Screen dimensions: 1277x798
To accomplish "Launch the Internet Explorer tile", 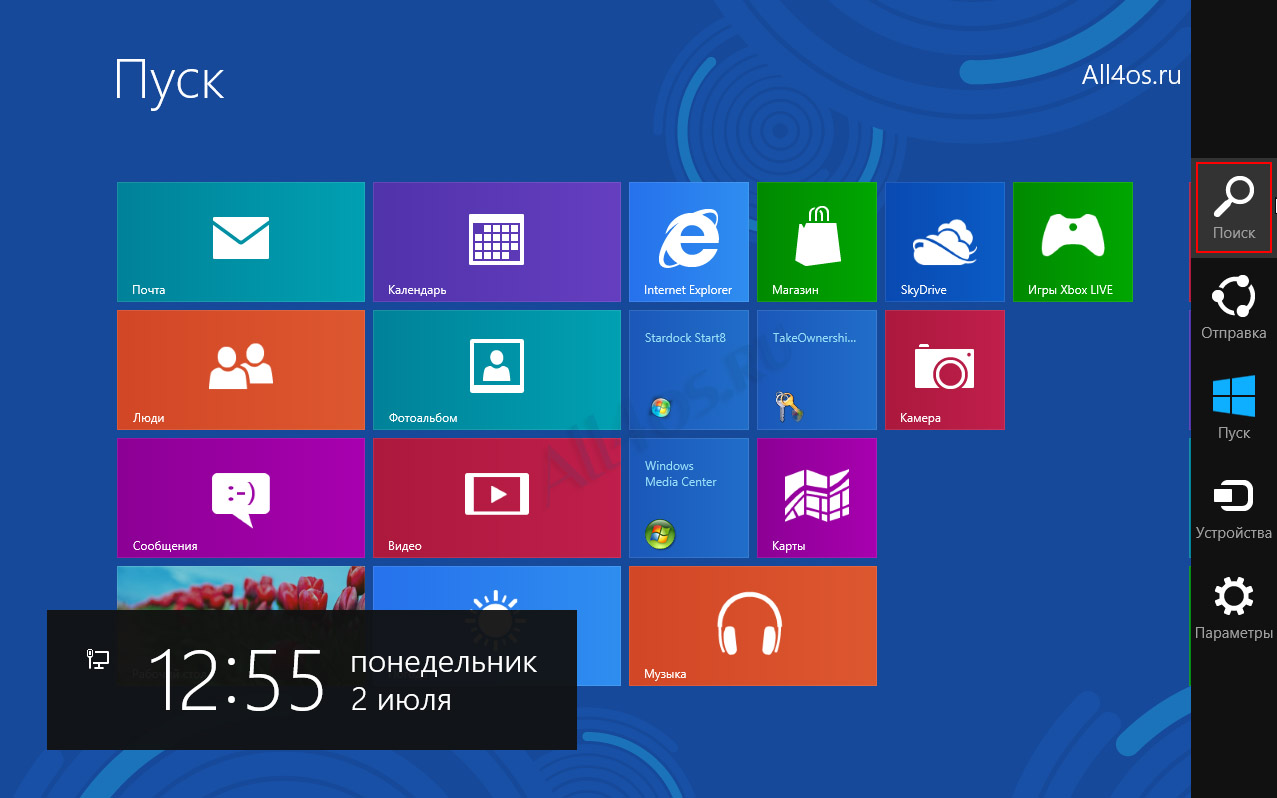I will tap(689, 242).
